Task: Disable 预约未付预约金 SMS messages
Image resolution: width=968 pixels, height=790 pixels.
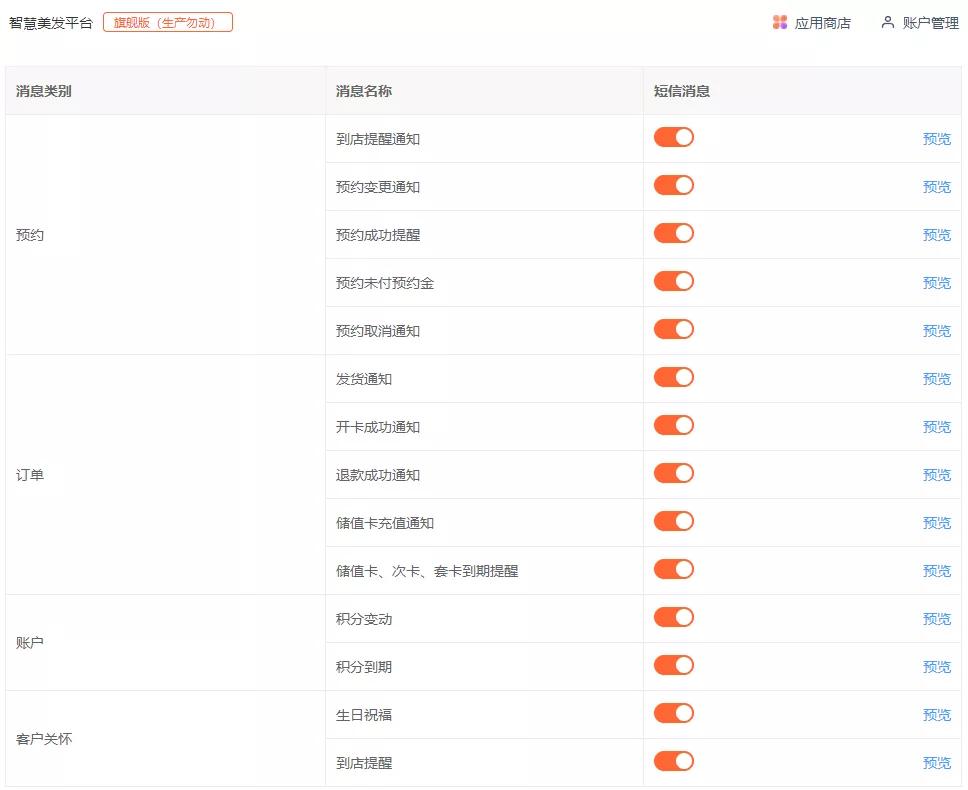Action: [673, 282]
